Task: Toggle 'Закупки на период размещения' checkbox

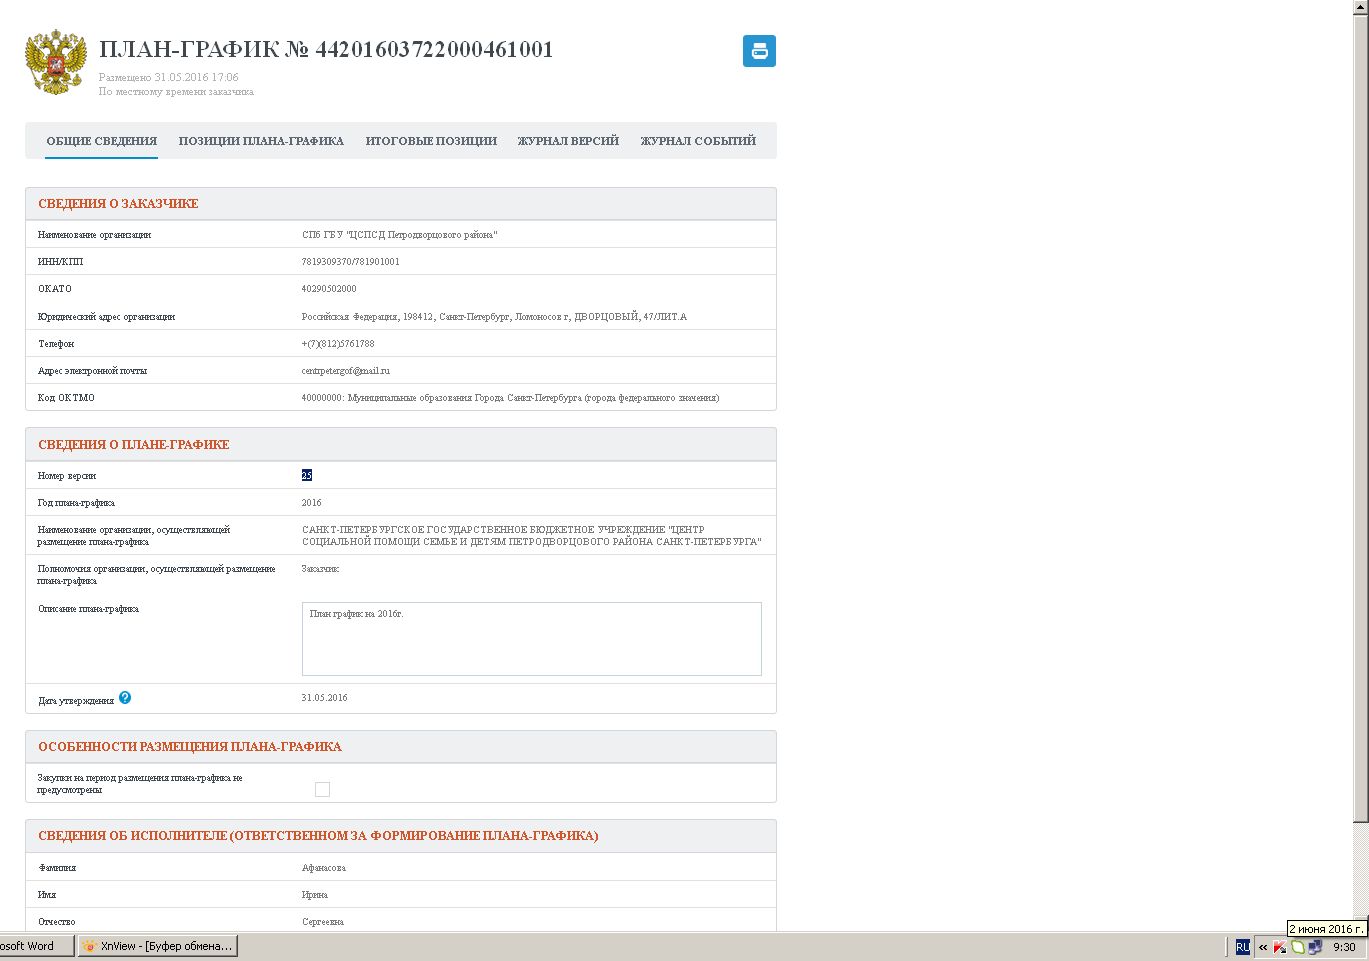Action: coord(322,789)
